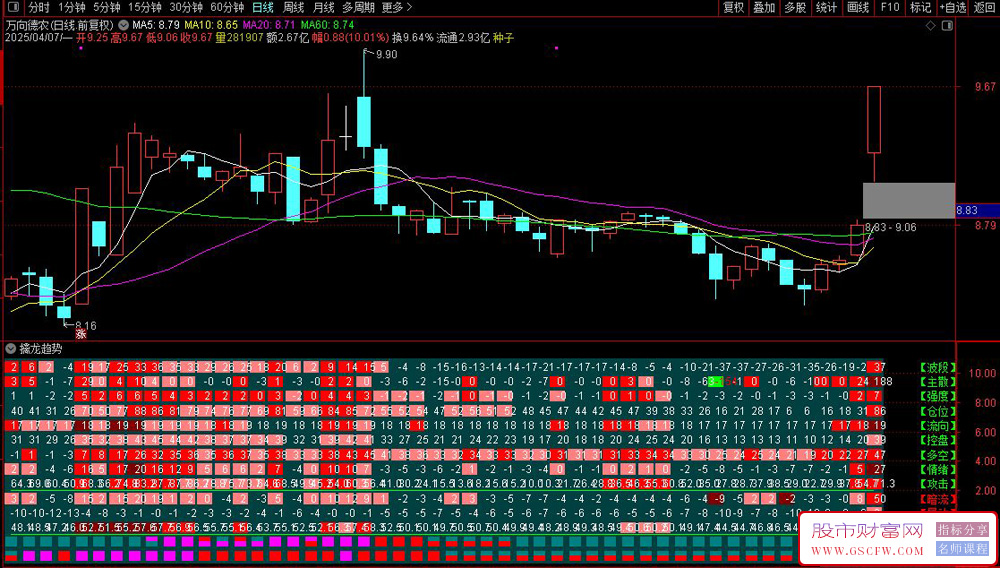Click the 额2.67亿 turnover value
Screen dimensions: 1000x568
click(x=288, y=38)
